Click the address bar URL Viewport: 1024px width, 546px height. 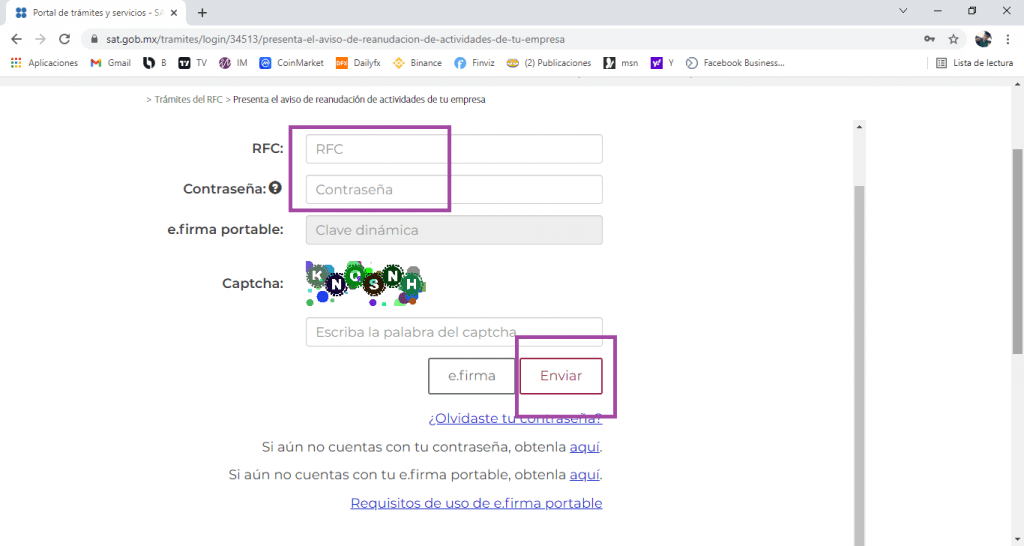[x=335, y=39]
